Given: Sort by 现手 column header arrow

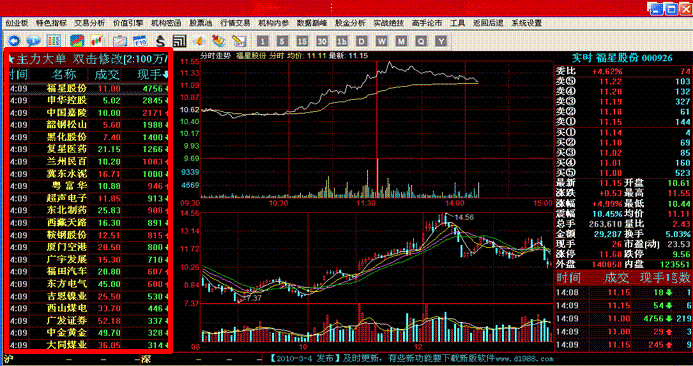Looking at the screenshot, I should (166, 75).
